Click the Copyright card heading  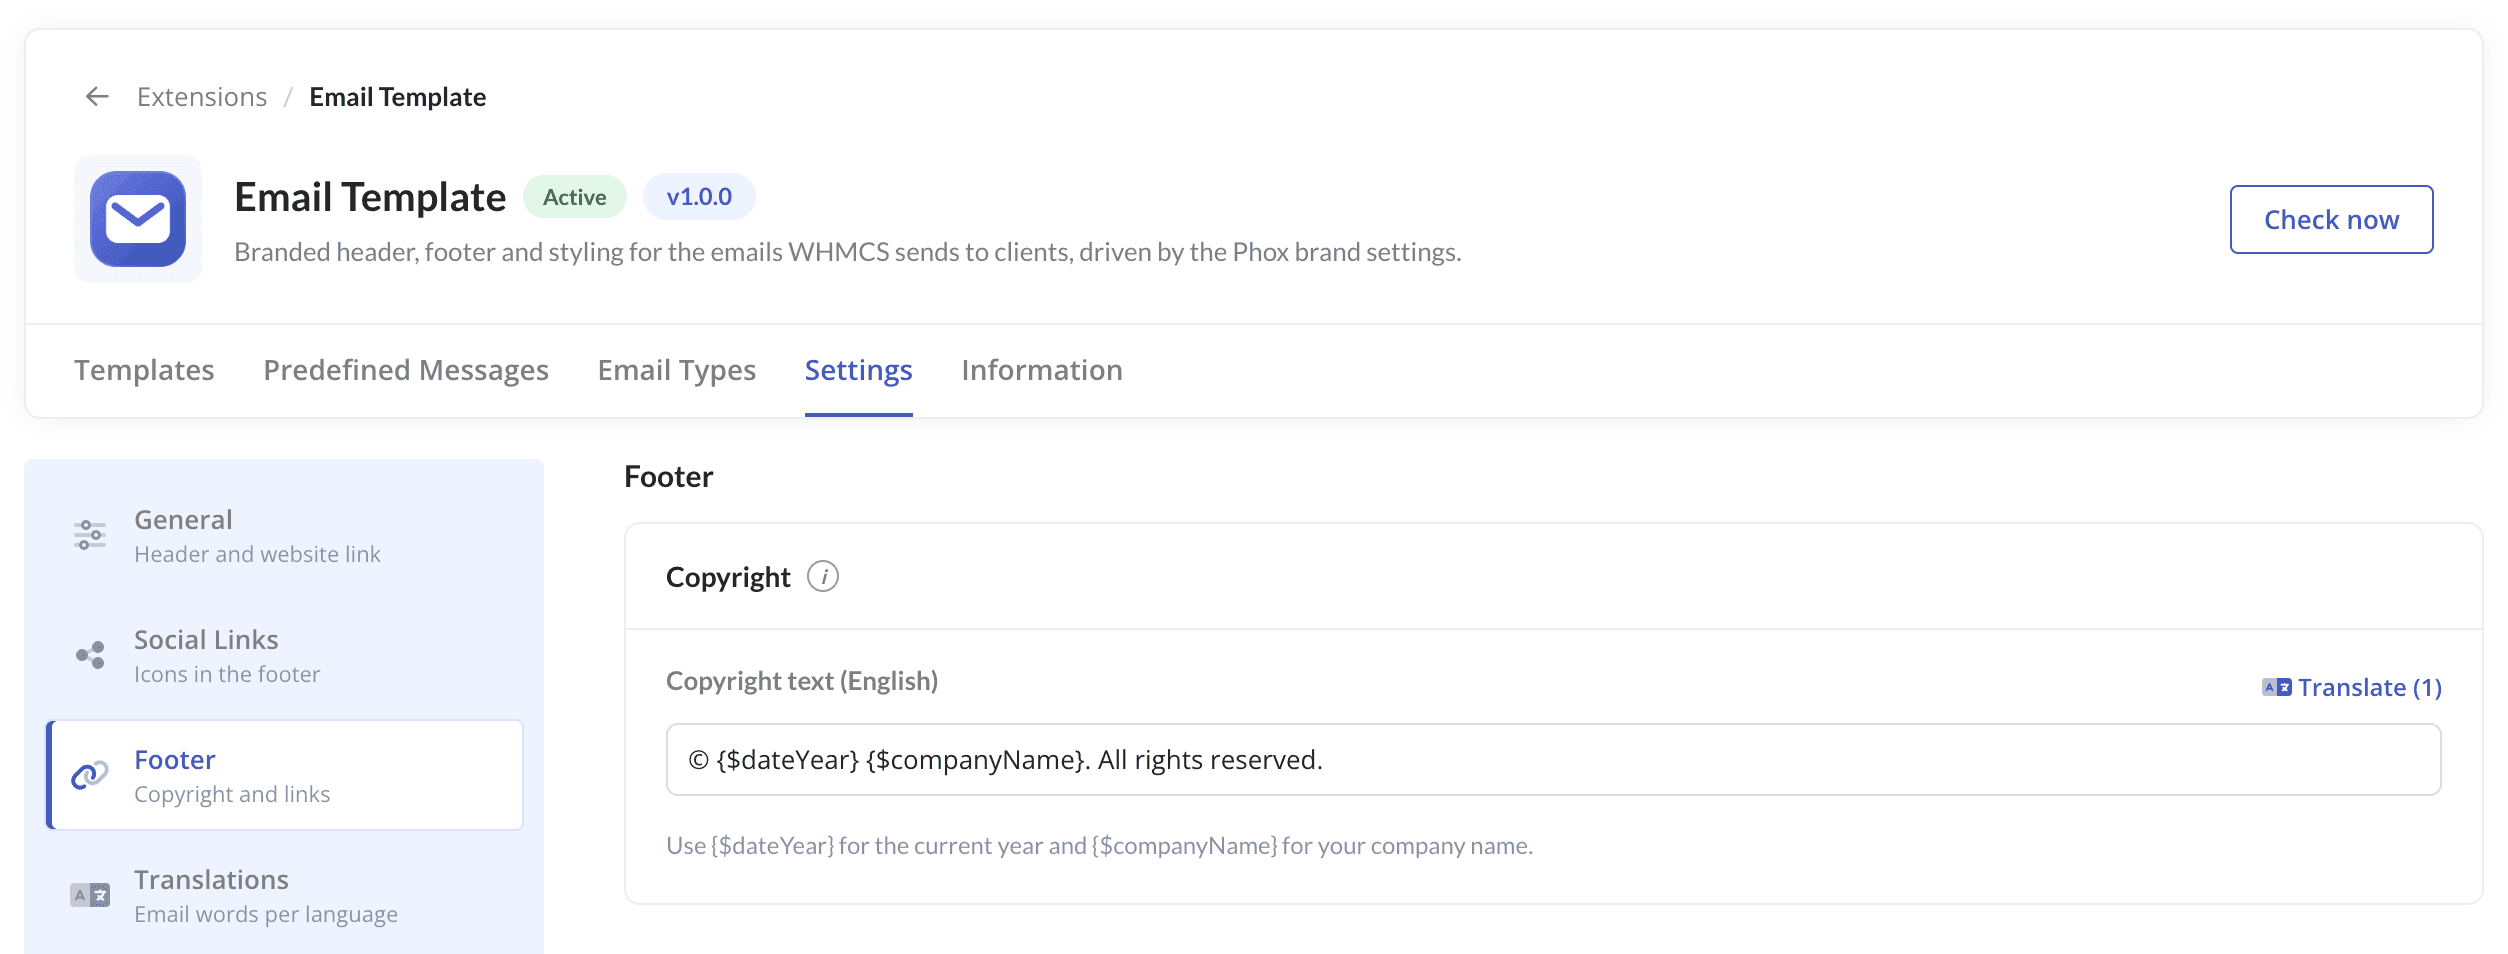(728, 577)
